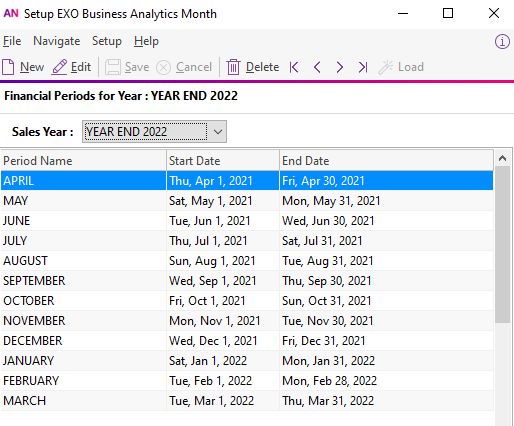Image resolution: width=514 pixels, height=426 pixels.
Task: Click the scrollbar up arrow
Action: click(502, 158)
